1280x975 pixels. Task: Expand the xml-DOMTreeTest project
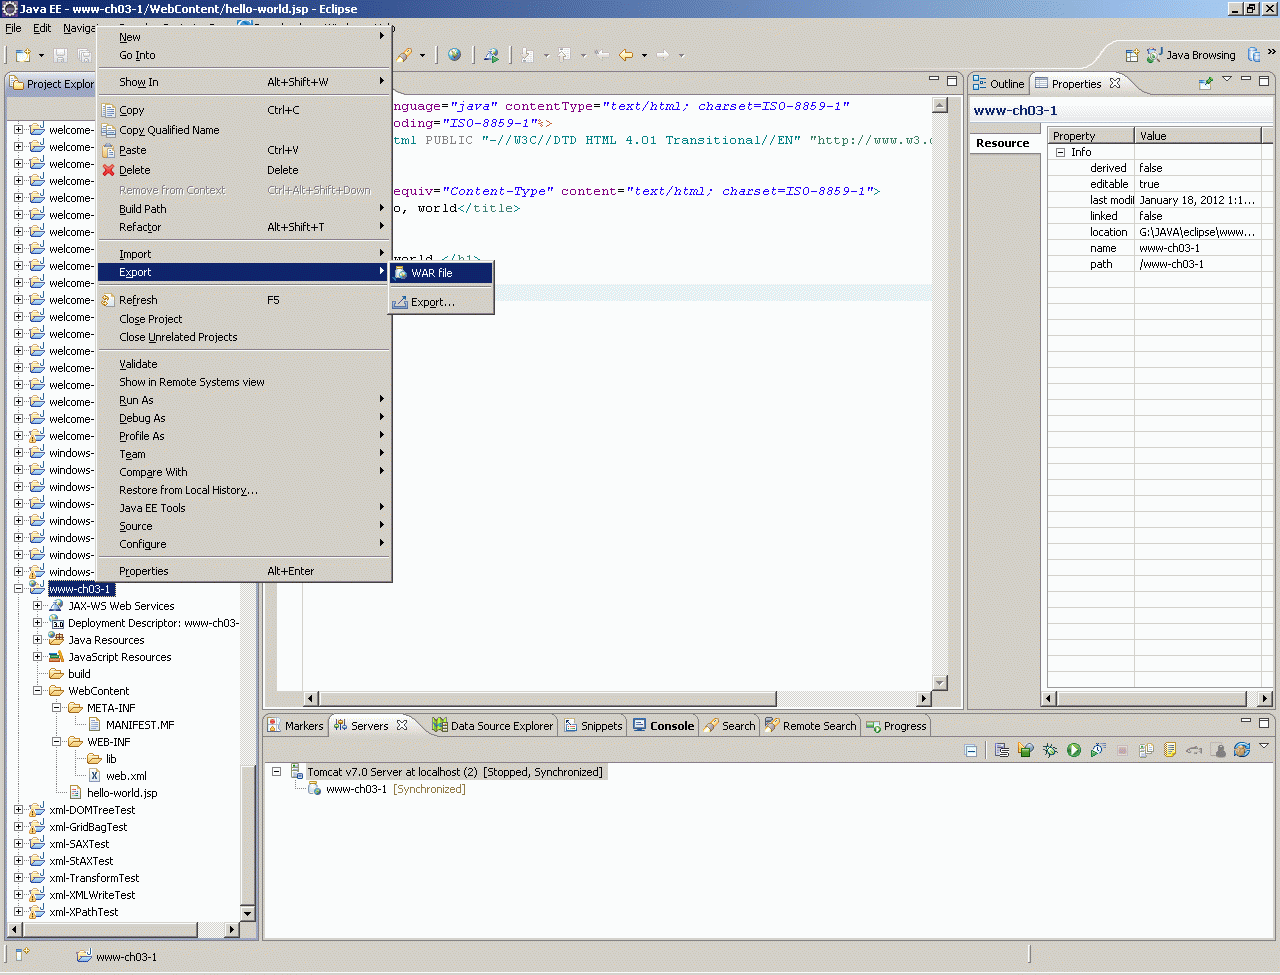pyautogui.click(x=18, y=810)
